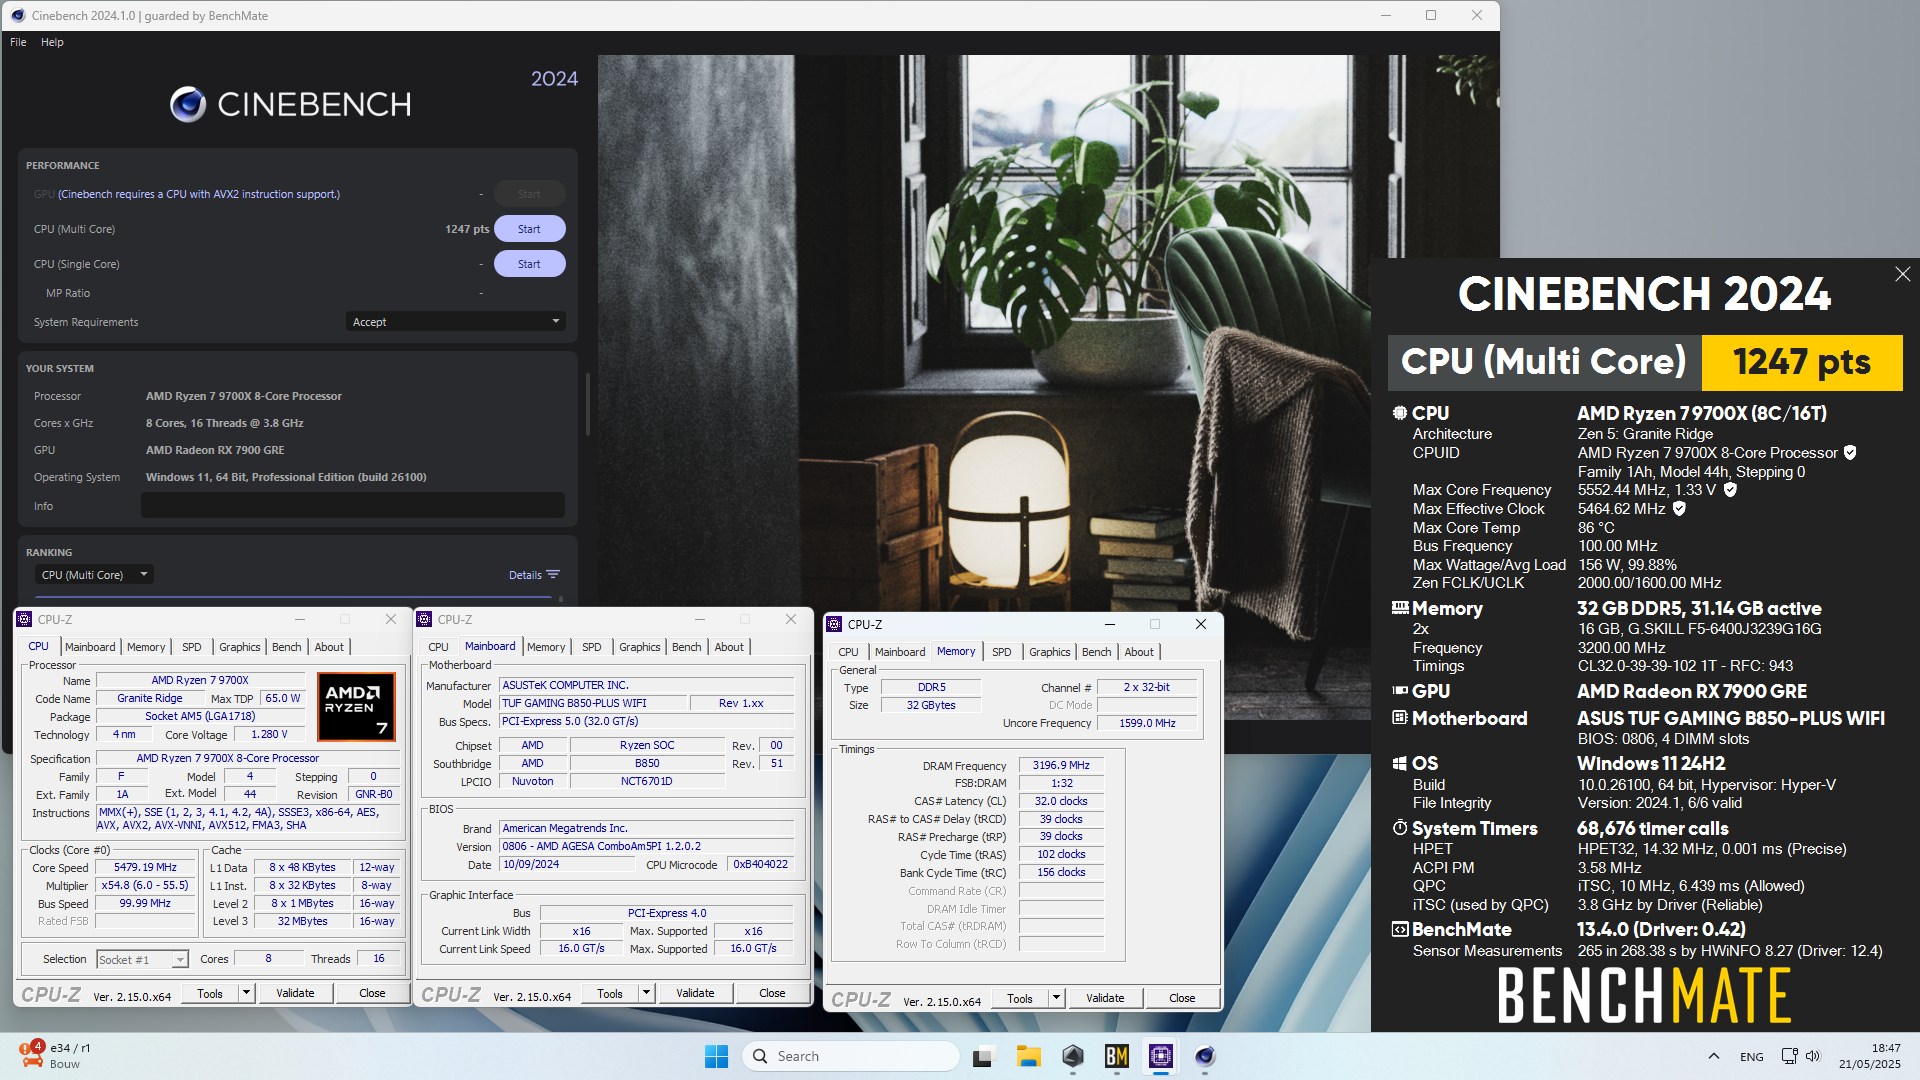Open Task View from the taskbar
Image resolution: width=1920 pixels, height=1080 pixels.
coord(983,1056)
